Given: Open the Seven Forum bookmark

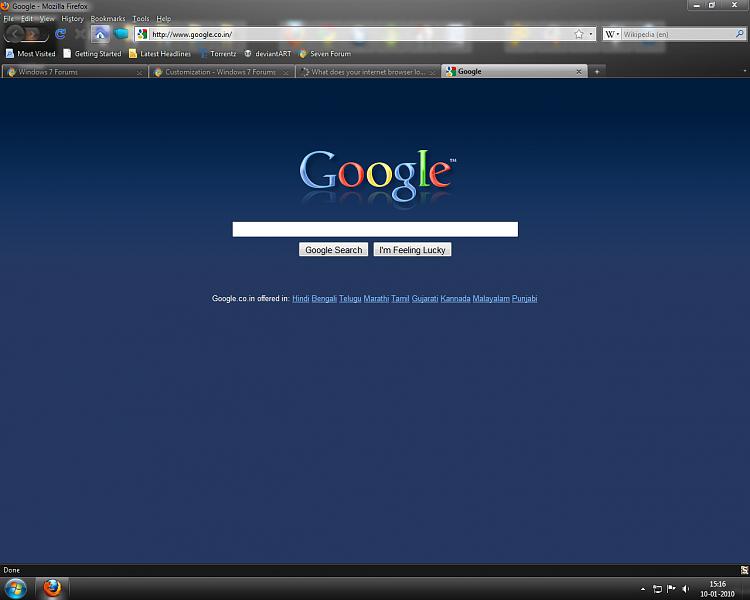Looking at the screenshot, I should pyautogui.click(x=325, y=54).
